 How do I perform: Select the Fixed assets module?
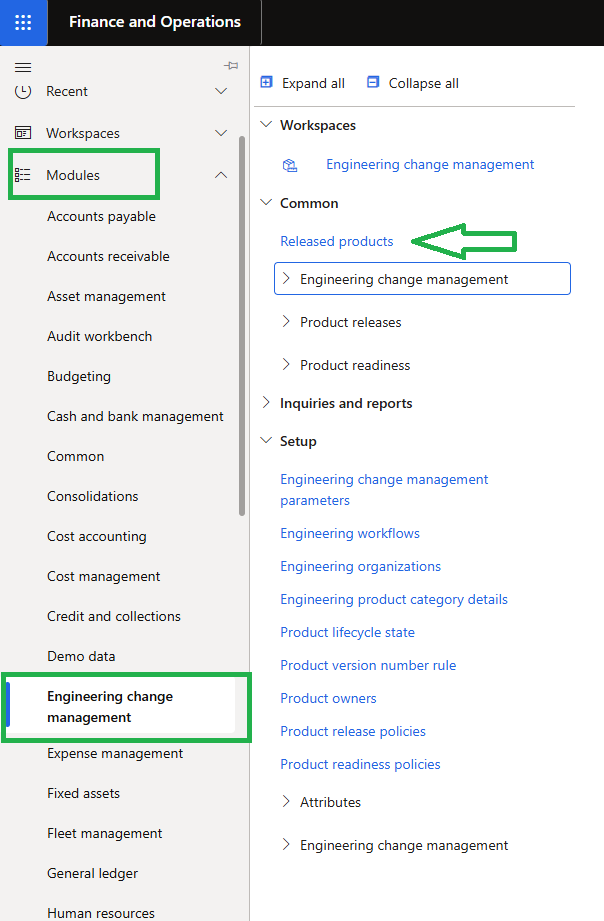(85, 793)
